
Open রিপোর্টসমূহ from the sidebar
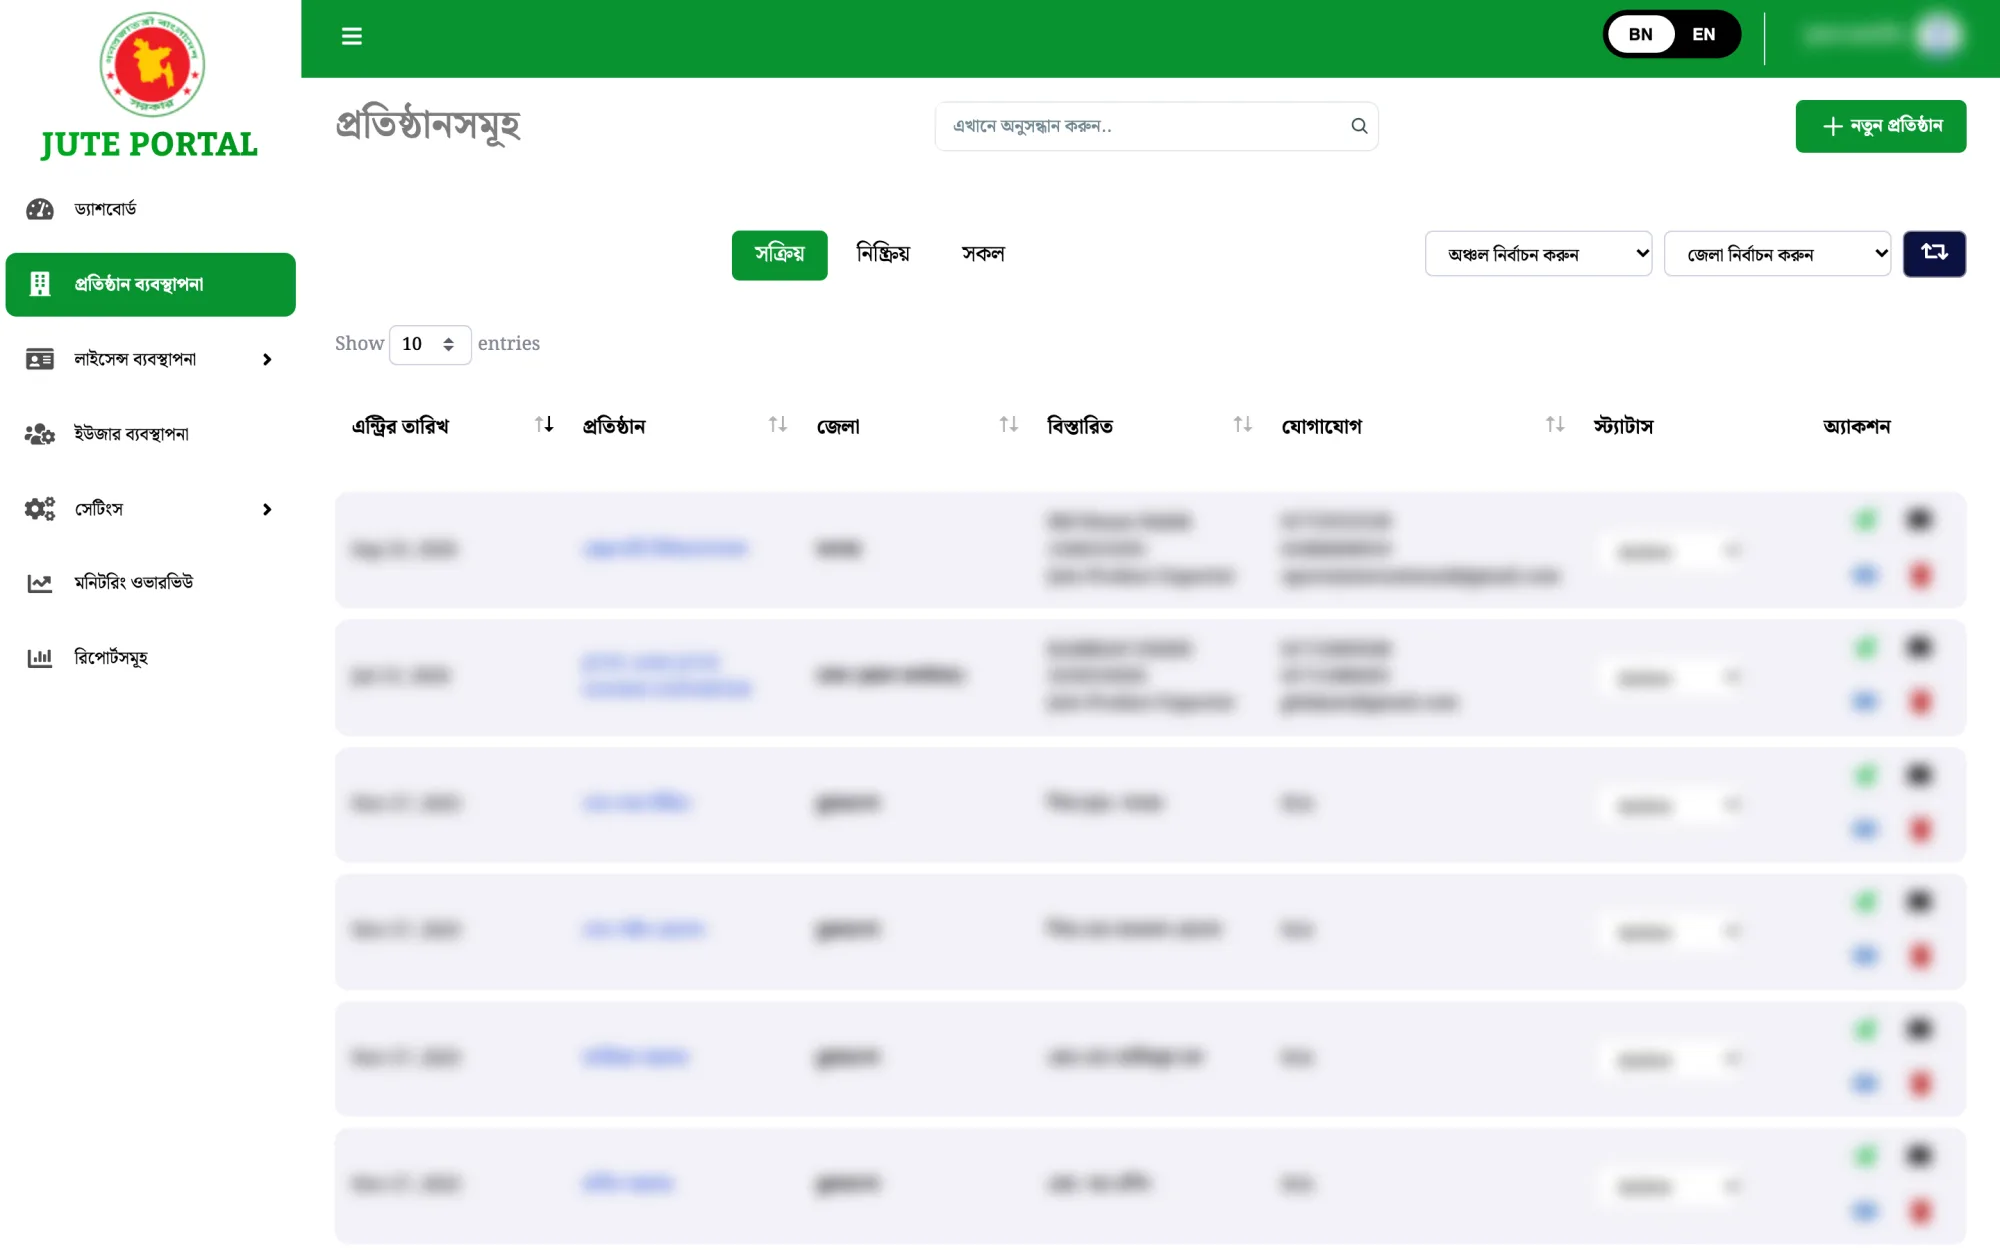111,658
